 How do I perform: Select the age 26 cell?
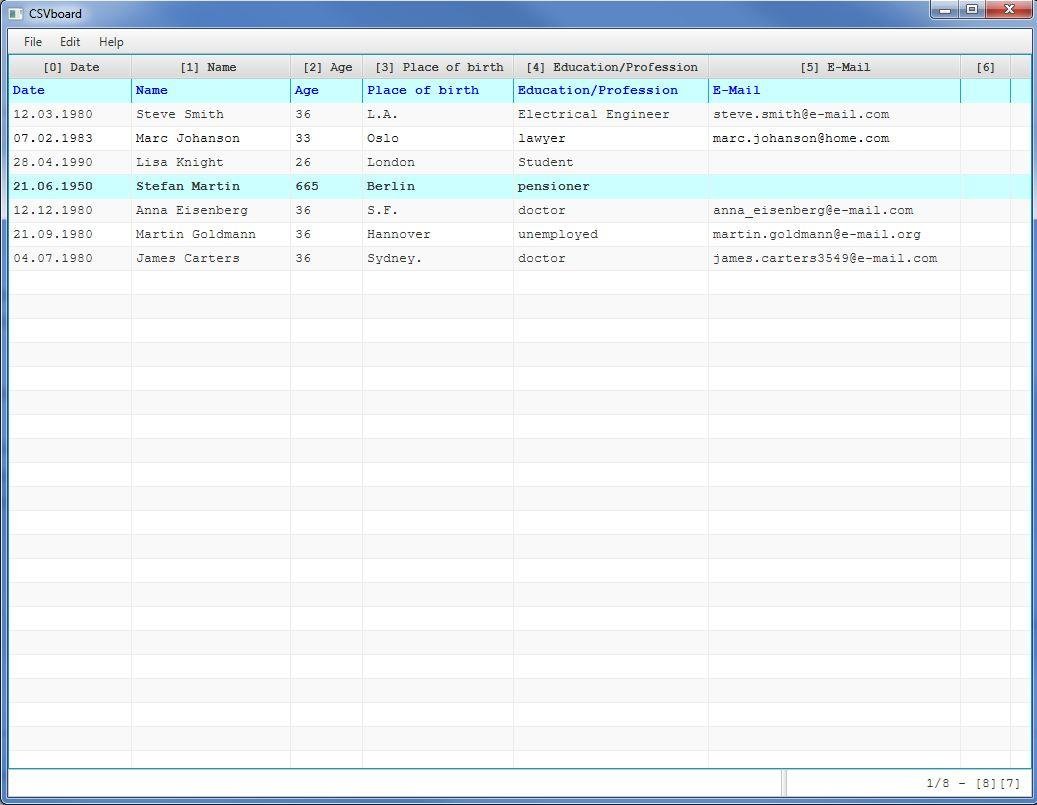pyautogui.click(x=327, y=162)
